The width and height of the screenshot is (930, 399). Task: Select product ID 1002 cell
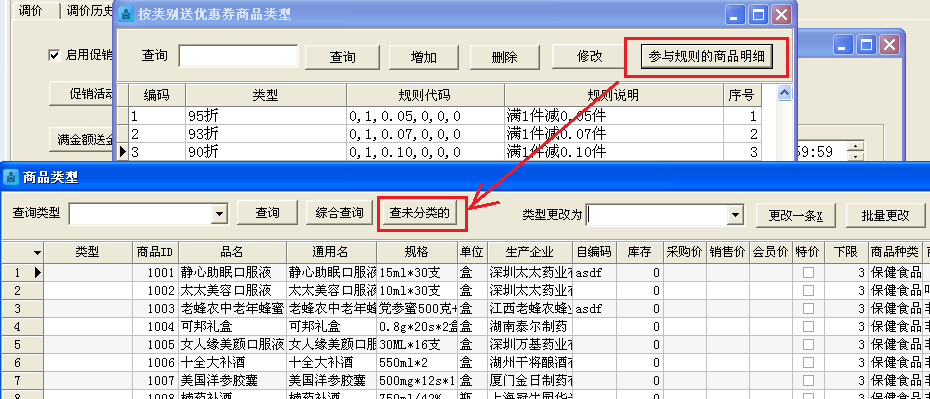[x=154, y=291]
